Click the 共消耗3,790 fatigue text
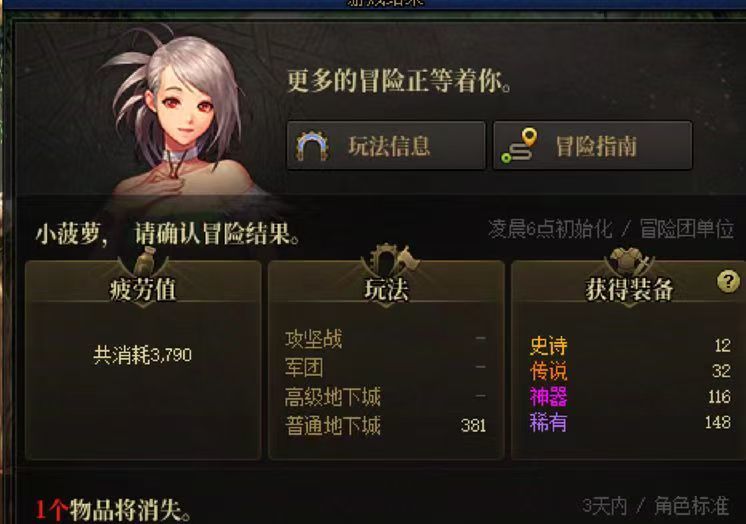 143,355
